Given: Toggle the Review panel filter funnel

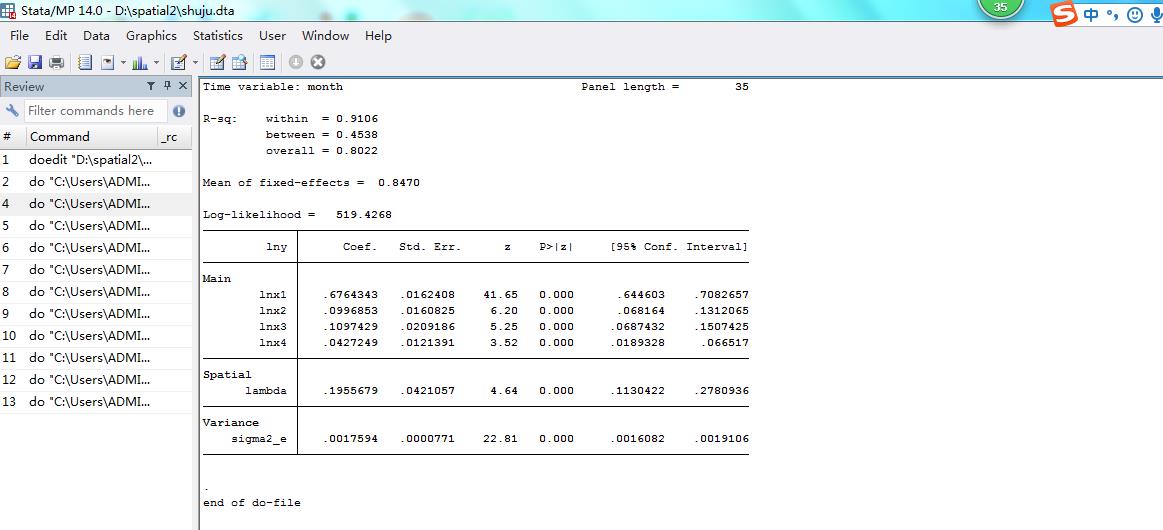Looking at the screenshot, I should tap(151, 86).
